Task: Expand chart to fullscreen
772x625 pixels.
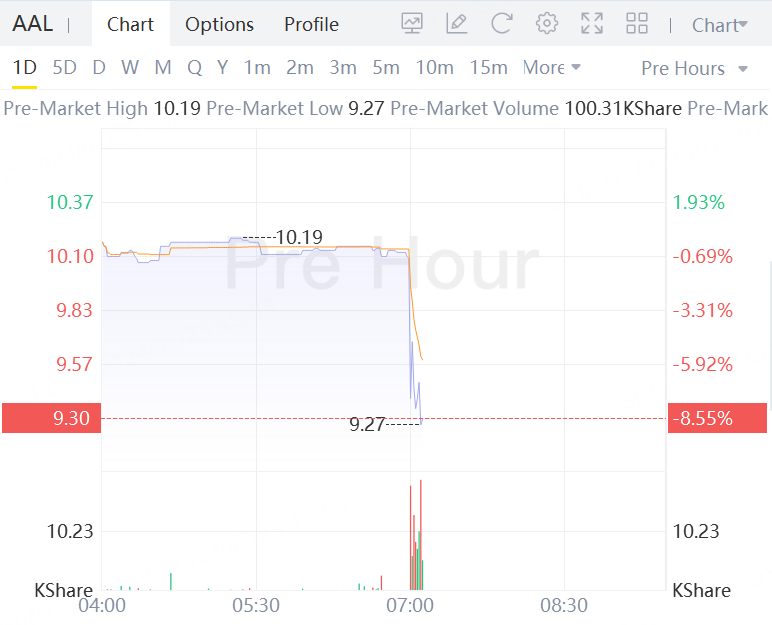Action: pos(591,24)
